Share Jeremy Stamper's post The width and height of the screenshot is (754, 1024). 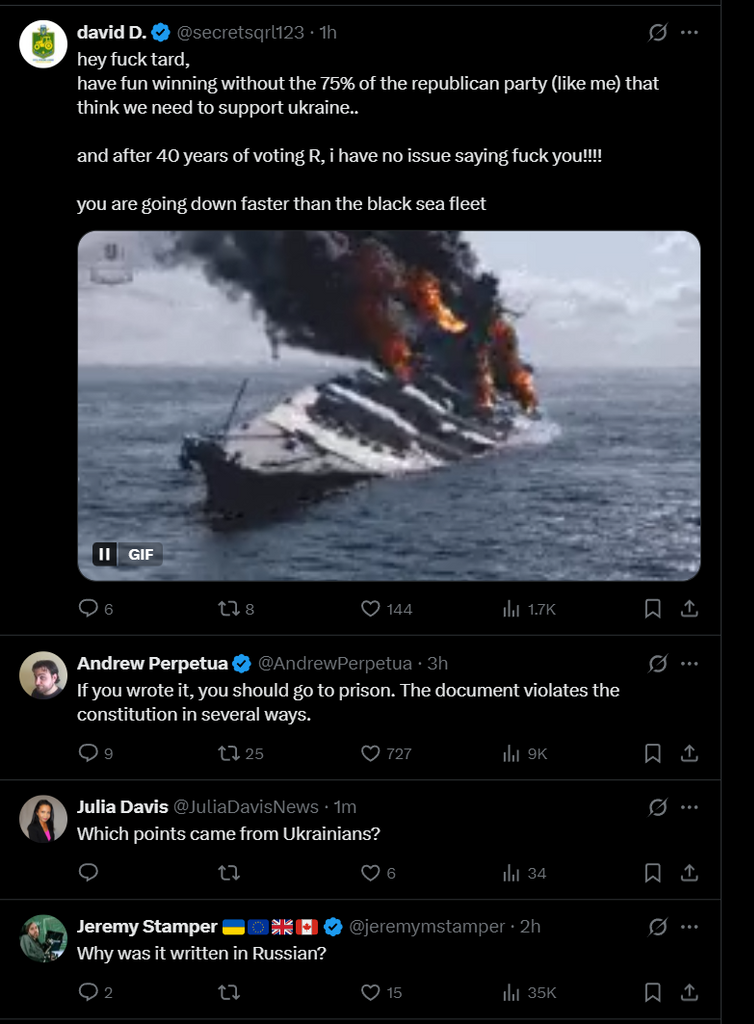point(689,992)
